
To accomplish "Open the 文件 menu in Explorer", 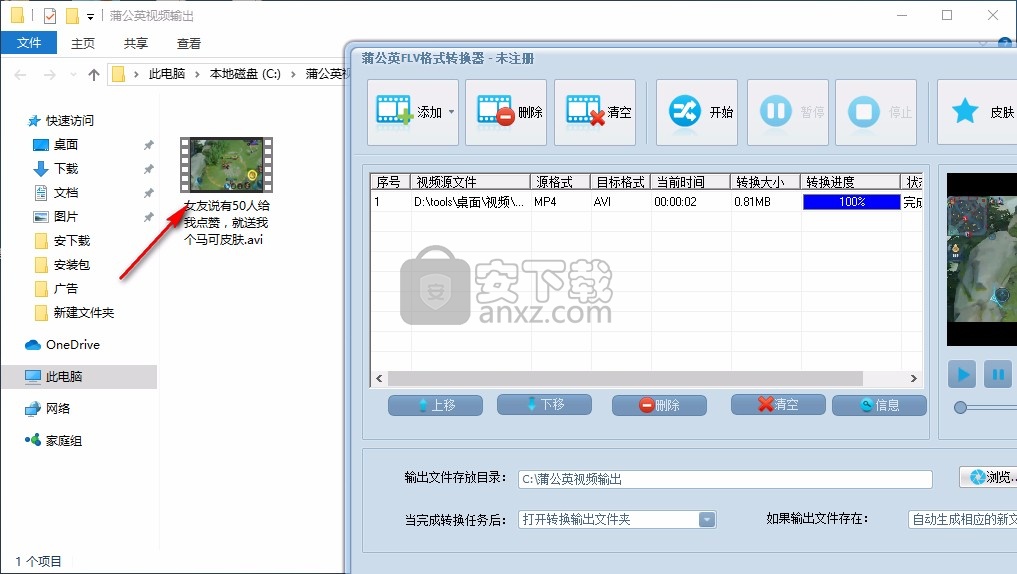I will pos(29,43).
